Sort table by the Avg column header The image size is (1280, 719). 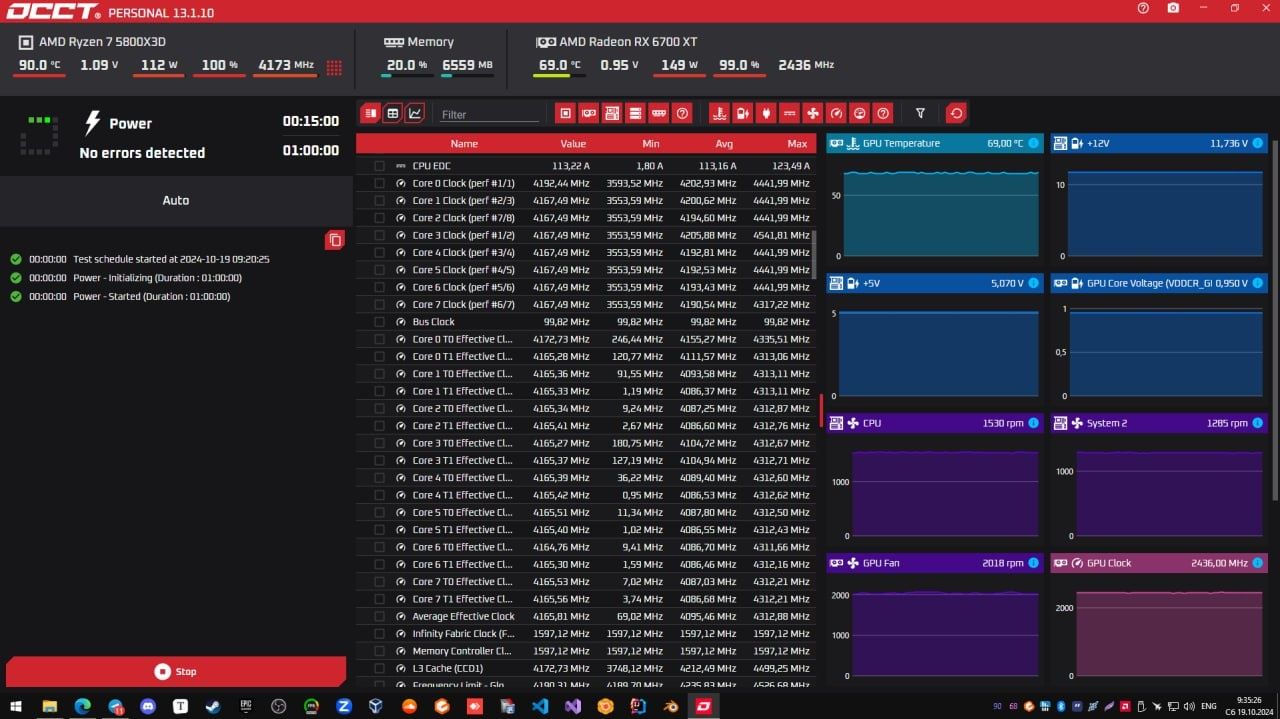pyautogui.click(x=725, y=143)
